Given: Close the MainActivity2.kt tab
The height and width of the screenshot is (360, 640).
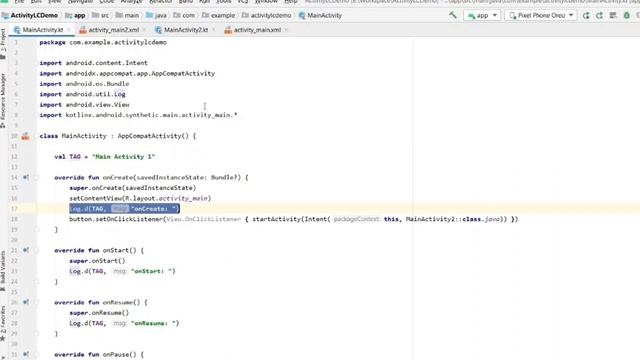Looking at the screenshot, I should [213, 30].
